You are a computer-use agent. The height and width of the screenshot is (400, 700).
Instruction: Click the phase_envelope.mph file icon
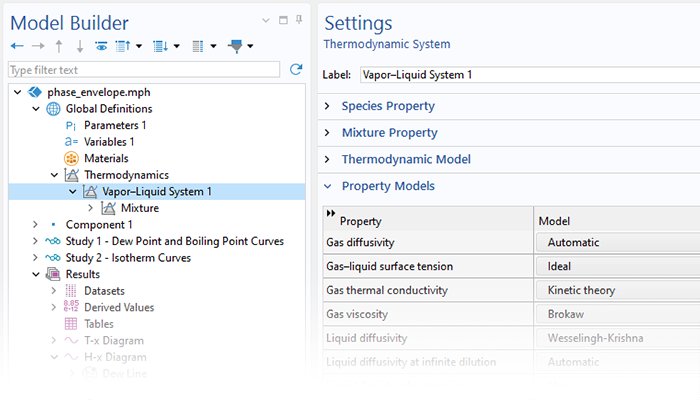35,92
